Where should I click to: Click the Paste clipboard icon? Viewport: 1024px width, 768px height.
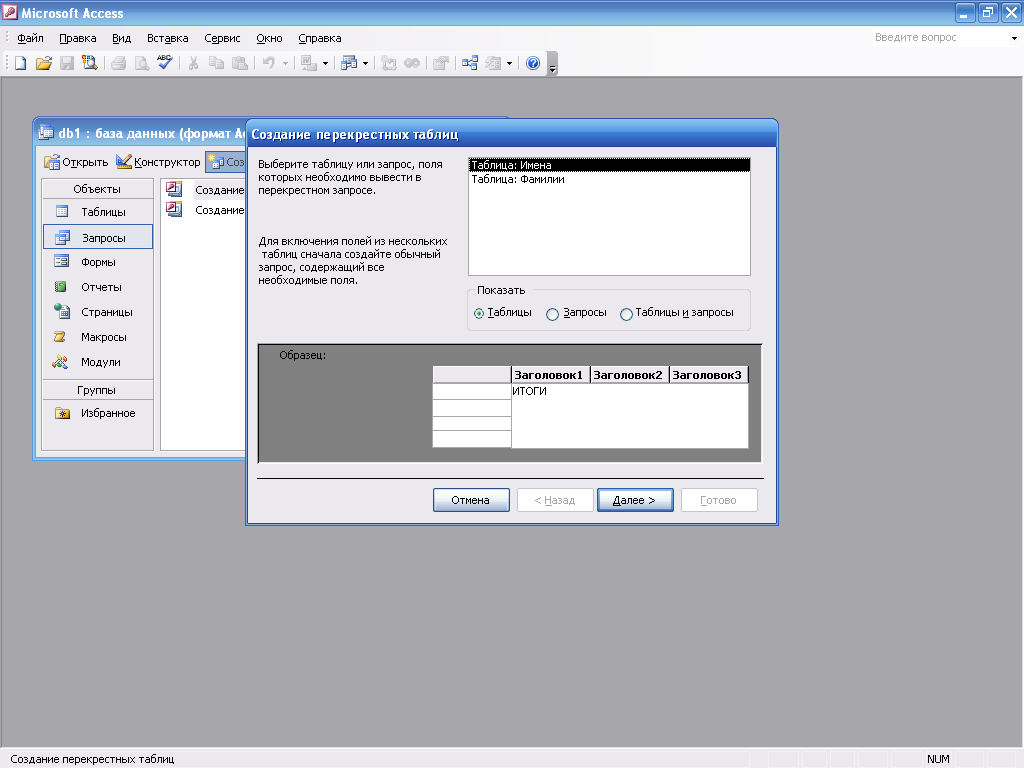pyautogui.click(x=240, y=63)
